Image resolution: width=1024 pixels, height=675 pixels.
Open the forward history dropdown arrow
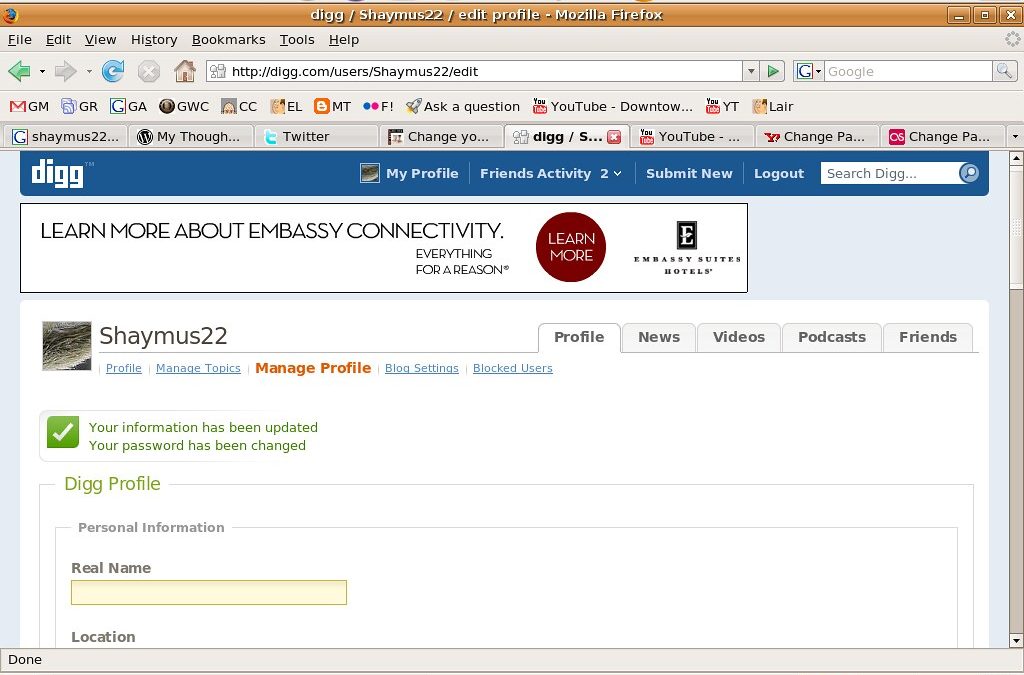89,71
